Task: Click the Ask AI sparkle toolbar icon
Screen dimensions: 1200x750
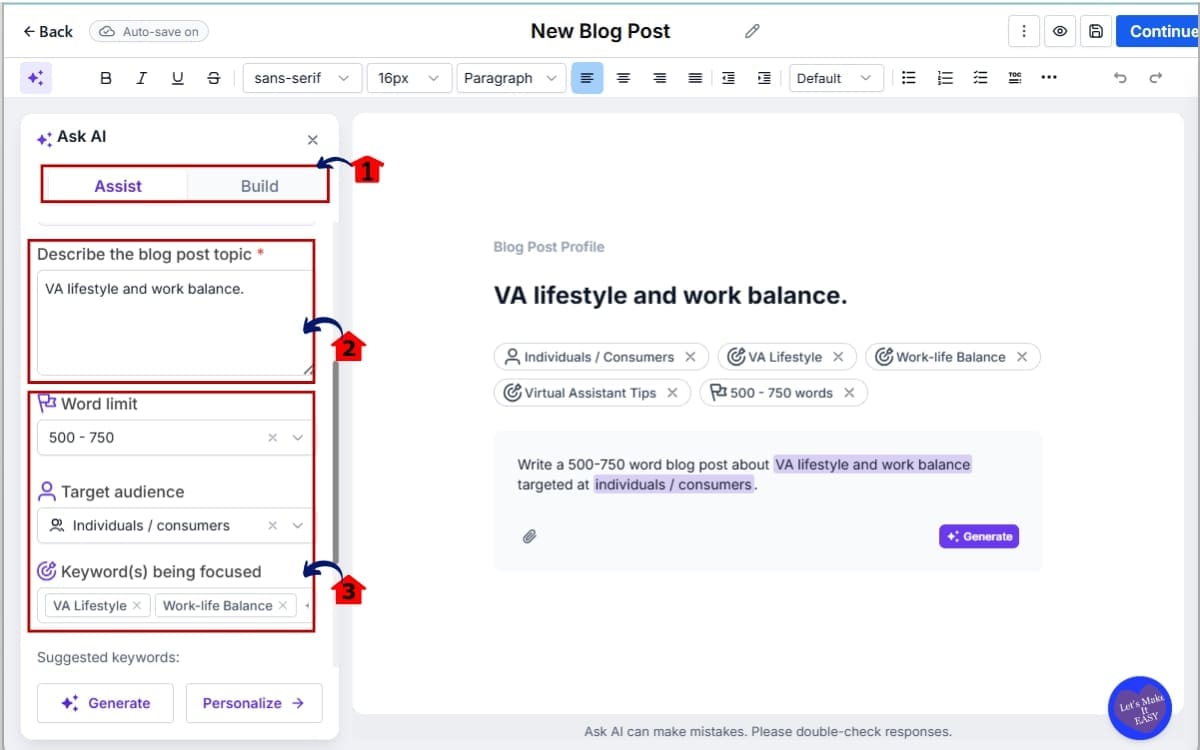Action: [35, 78]
